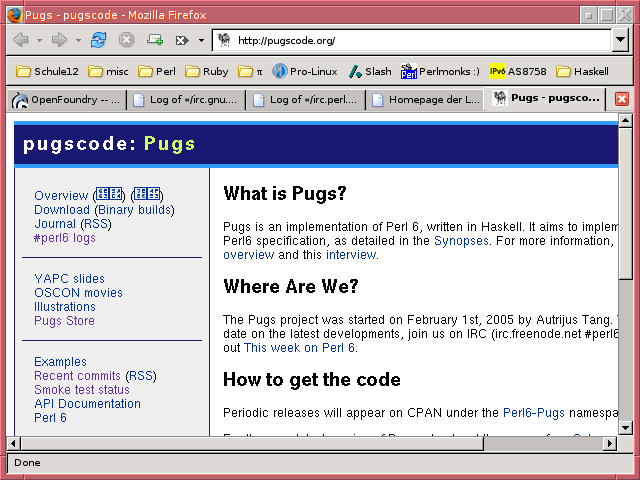Click the Back navigation arrow

[20, 40]
